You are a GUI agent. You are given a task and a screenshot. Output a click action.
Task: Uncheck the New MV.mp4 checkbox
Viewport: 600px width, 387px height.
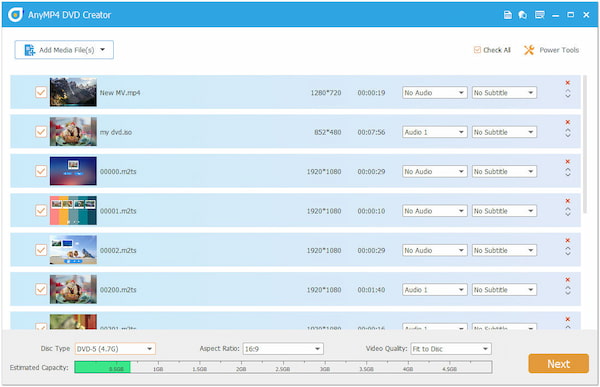pyautogui.click(x=41, y=92)
